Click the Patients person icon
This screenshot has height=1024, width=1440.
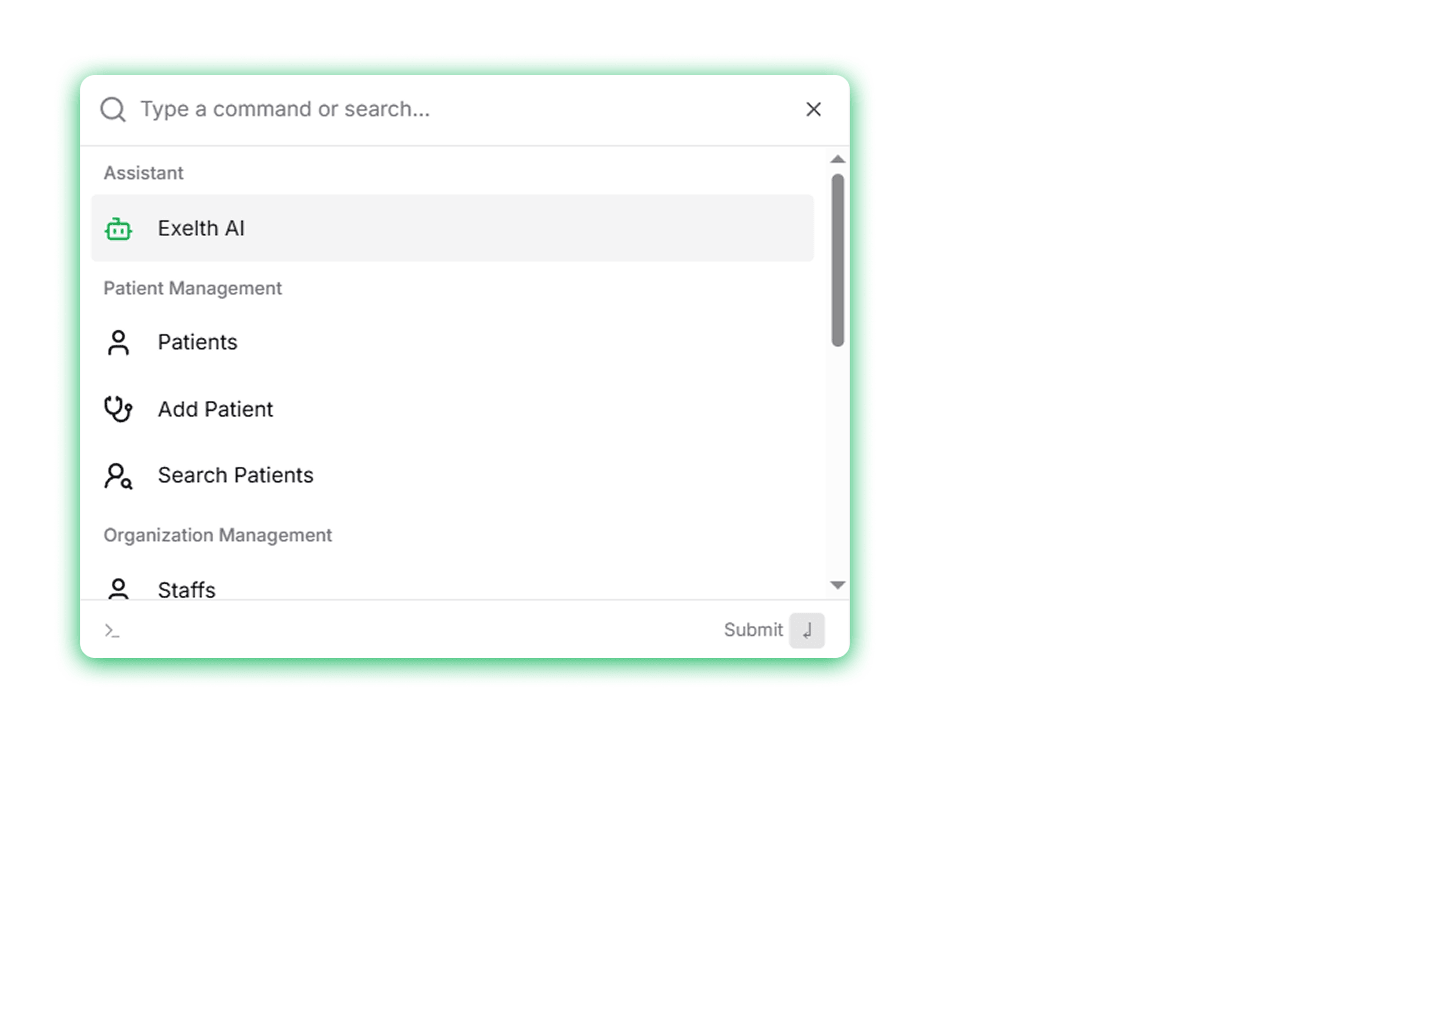[118, 343]
